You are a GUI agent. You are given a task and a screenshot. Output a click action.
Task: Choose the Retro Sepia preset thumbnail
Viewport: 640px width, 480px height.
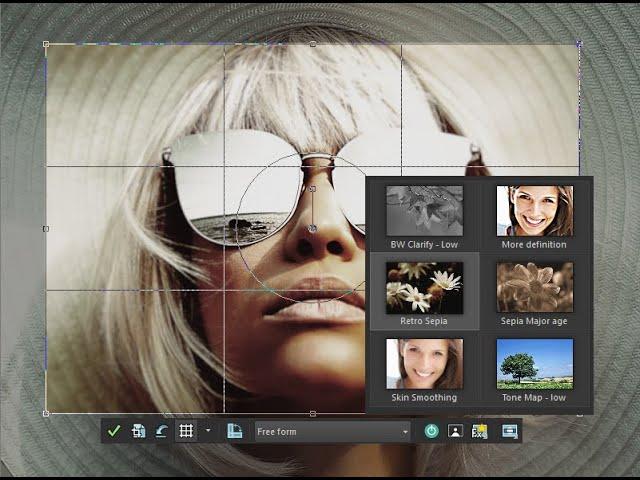(x=424, y=288)
